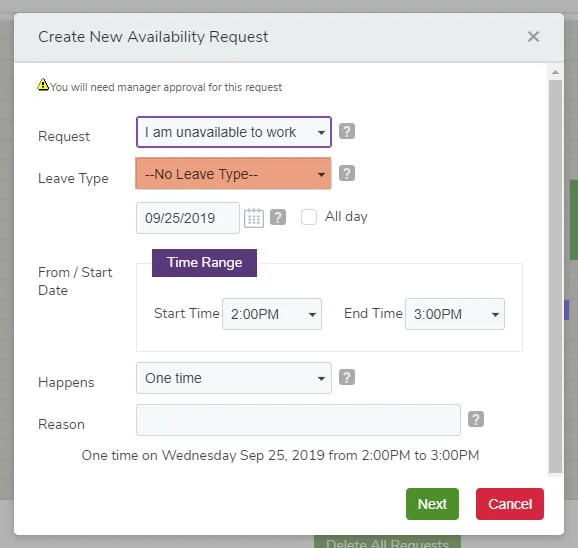Click the help icon beside Leave Type
This screenshot has width=578, height=548.
[347, 173]
